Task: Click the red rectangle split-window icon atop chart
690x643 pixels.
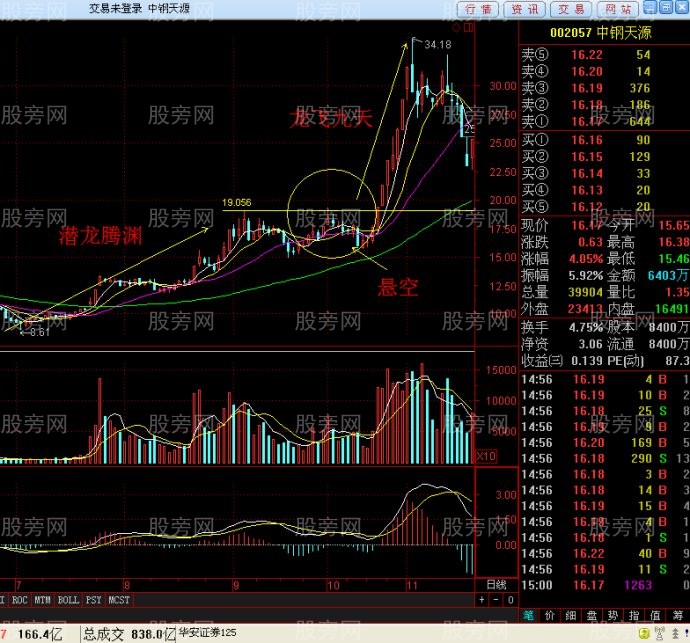Action: click(469, 28)
